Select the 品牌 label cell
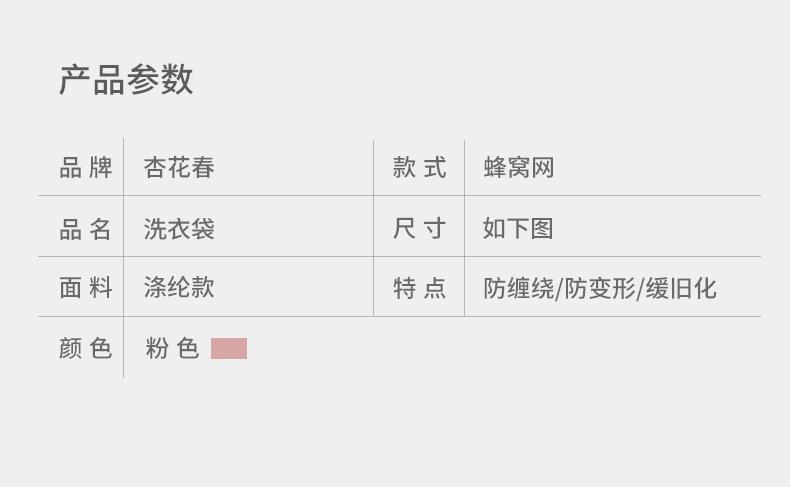Image resolution: width=790 pixels, height=487 pixels. click(86, 168)
